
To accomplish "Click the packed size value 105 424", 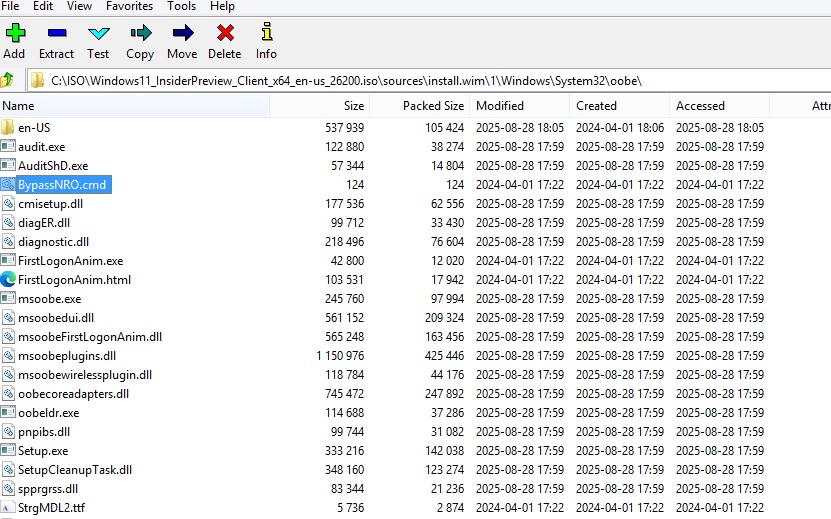I will pyautogui.click(x=444, y=128).
